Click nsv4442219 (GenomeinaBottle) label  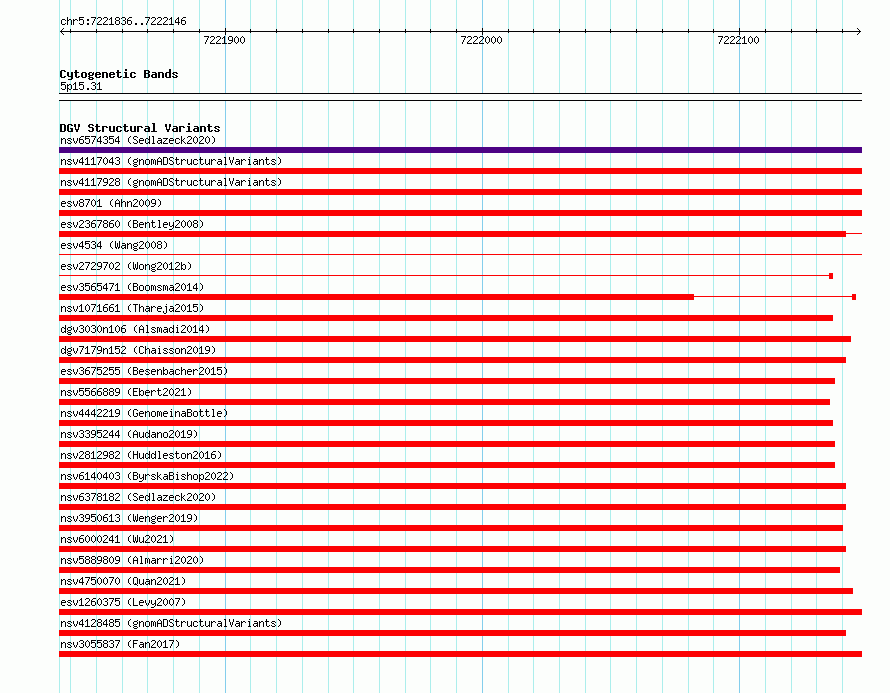pos(144,413)
